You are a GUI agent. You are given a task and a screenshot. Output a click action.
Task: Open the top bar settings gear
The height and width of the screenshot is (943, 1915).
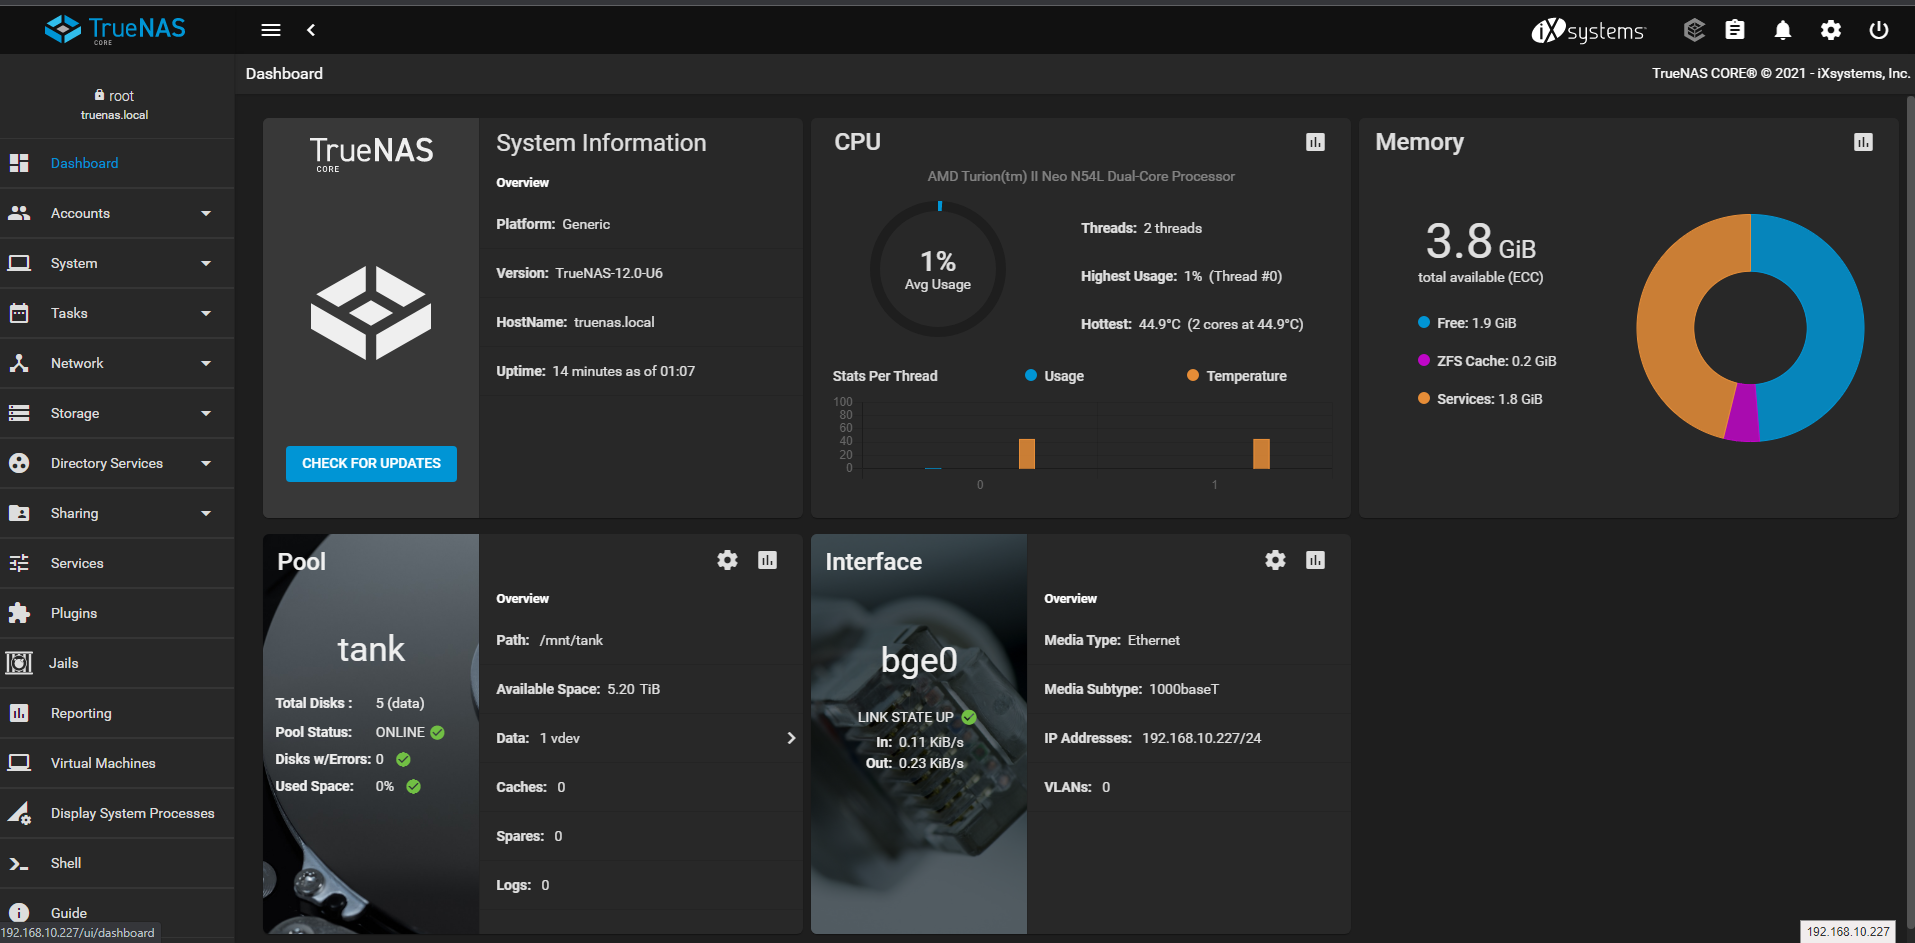[x=1831, y=30]
